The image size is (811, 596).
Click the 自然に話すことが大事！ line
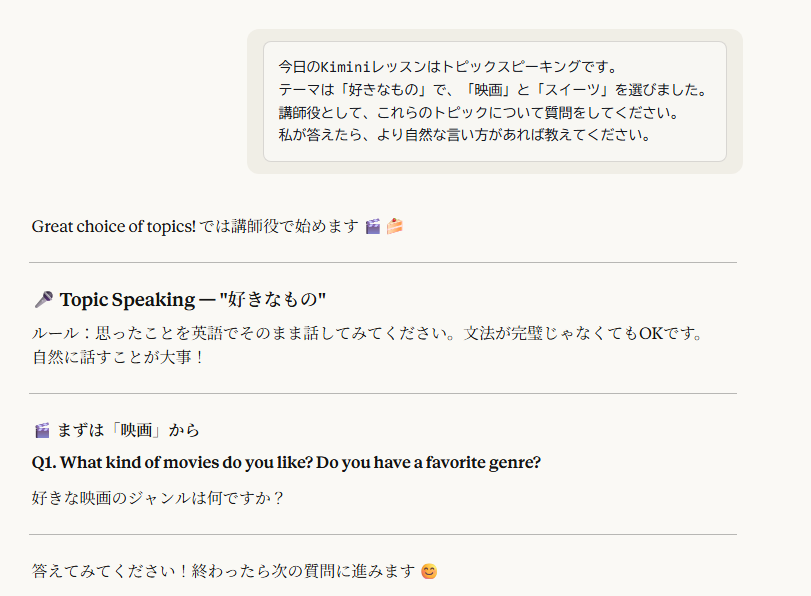[118, 356]
